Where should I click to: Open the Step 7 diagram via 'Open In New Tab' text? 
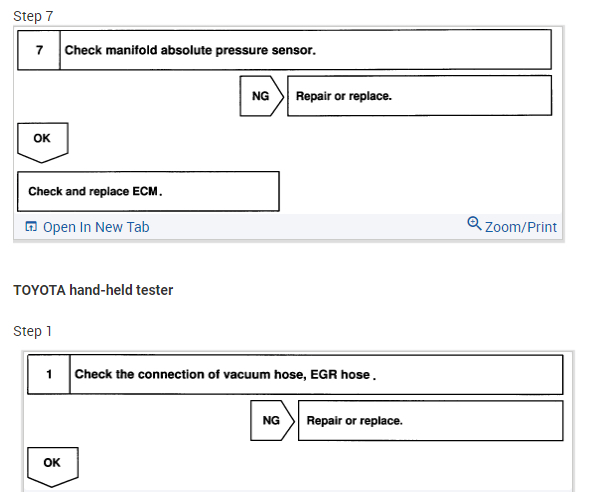[96, 227]
